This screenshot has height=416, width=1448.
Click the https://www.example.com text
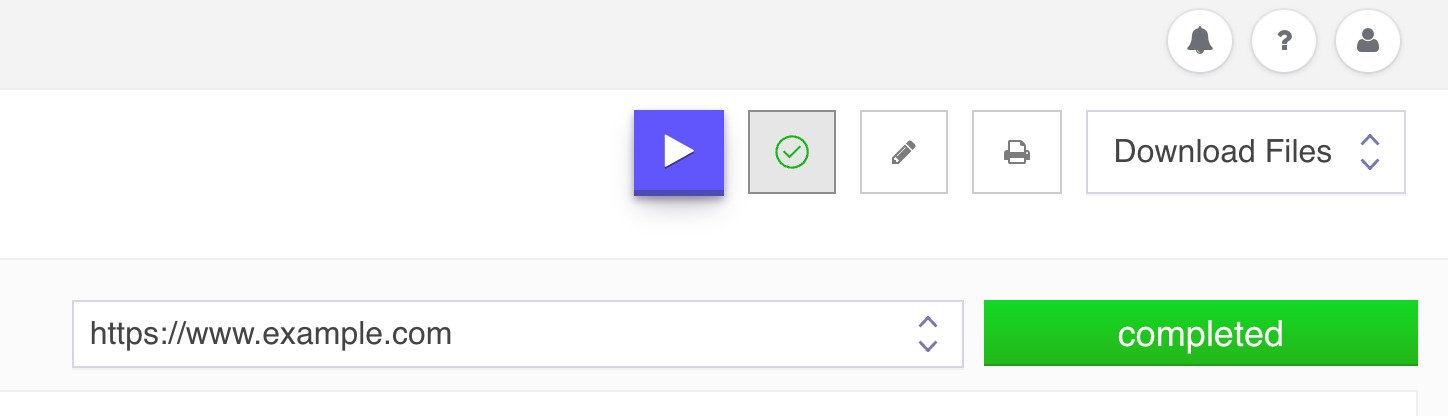(x=271, y=333)
